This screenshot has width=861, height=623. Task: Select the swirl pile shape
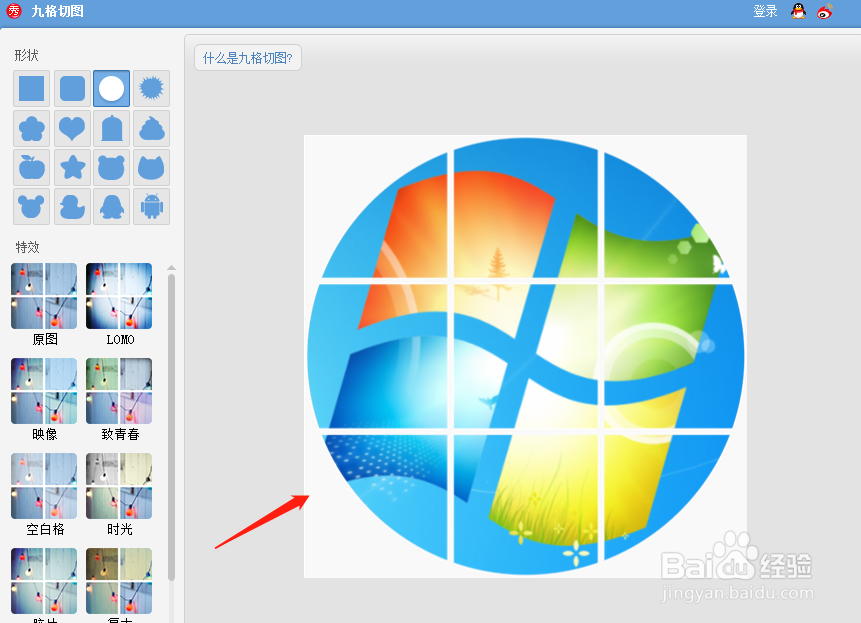click(152, 128)
